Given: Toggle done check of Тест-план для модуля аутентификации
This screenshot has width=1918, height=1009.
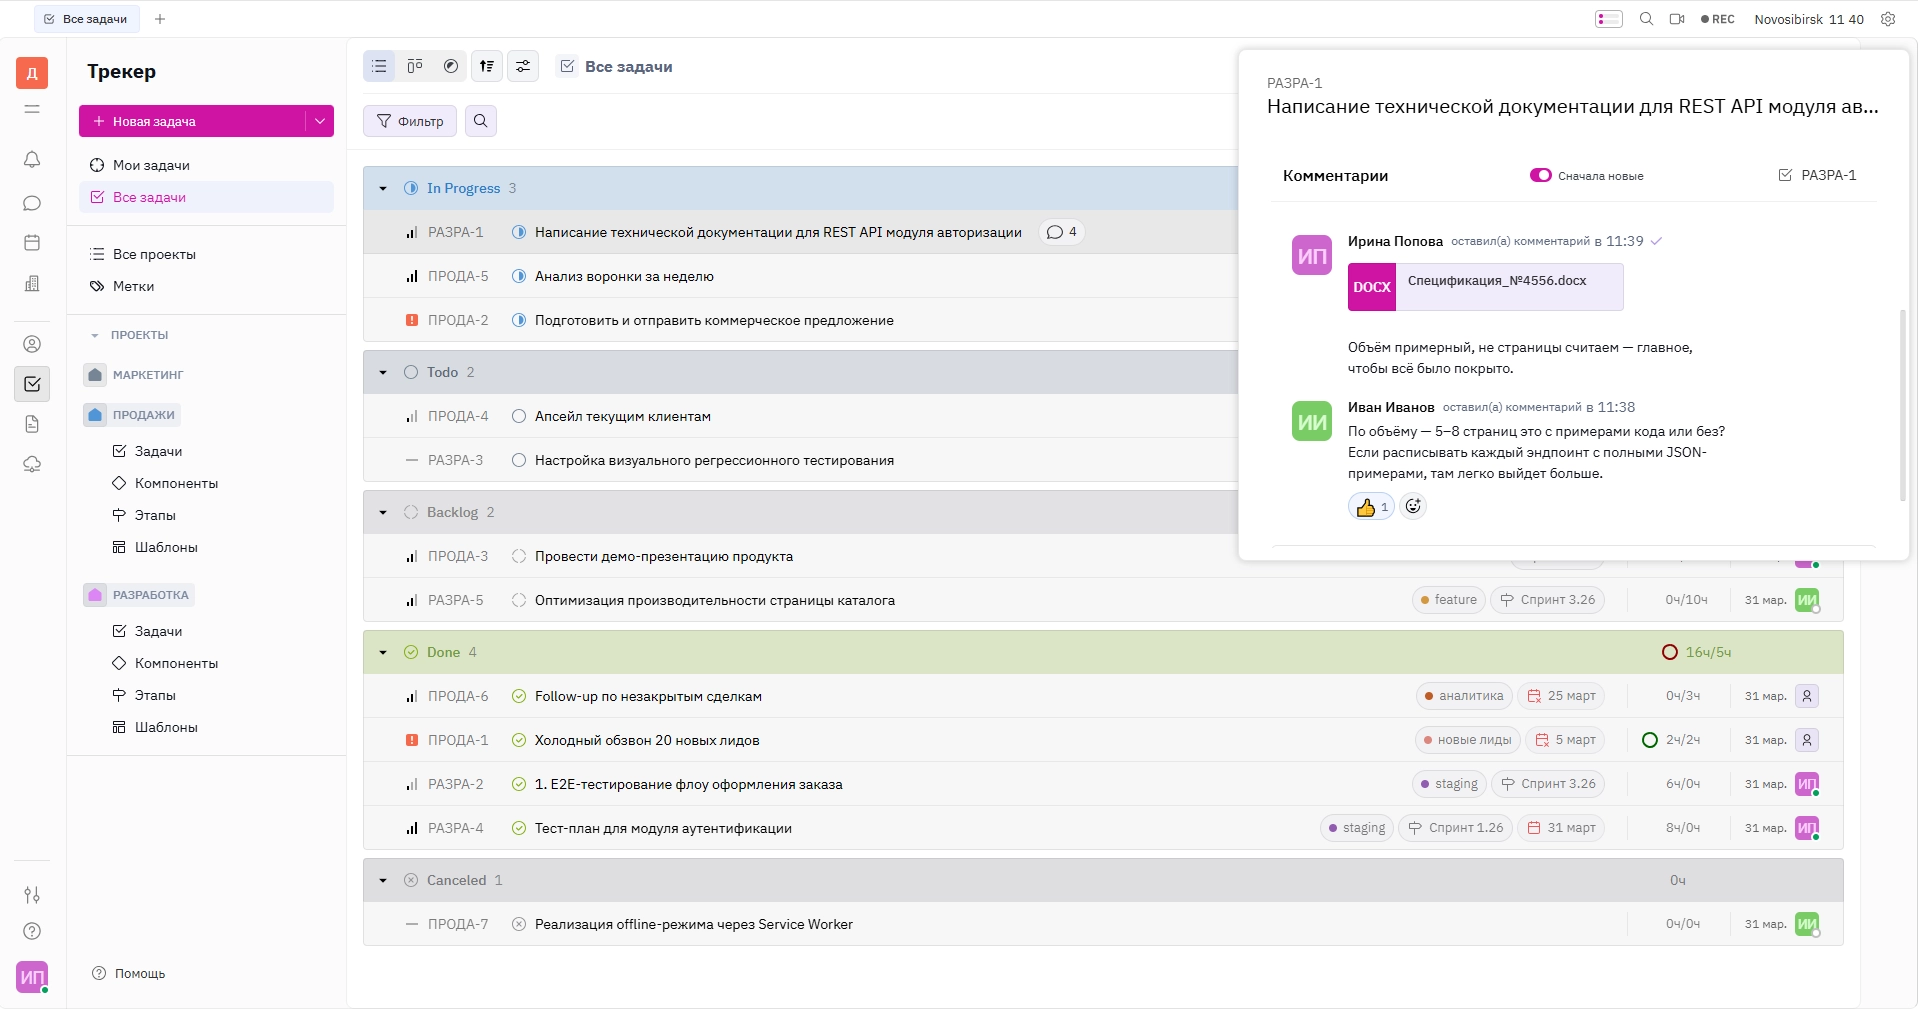Looking at the screenshot, I should tap(519, 828).
